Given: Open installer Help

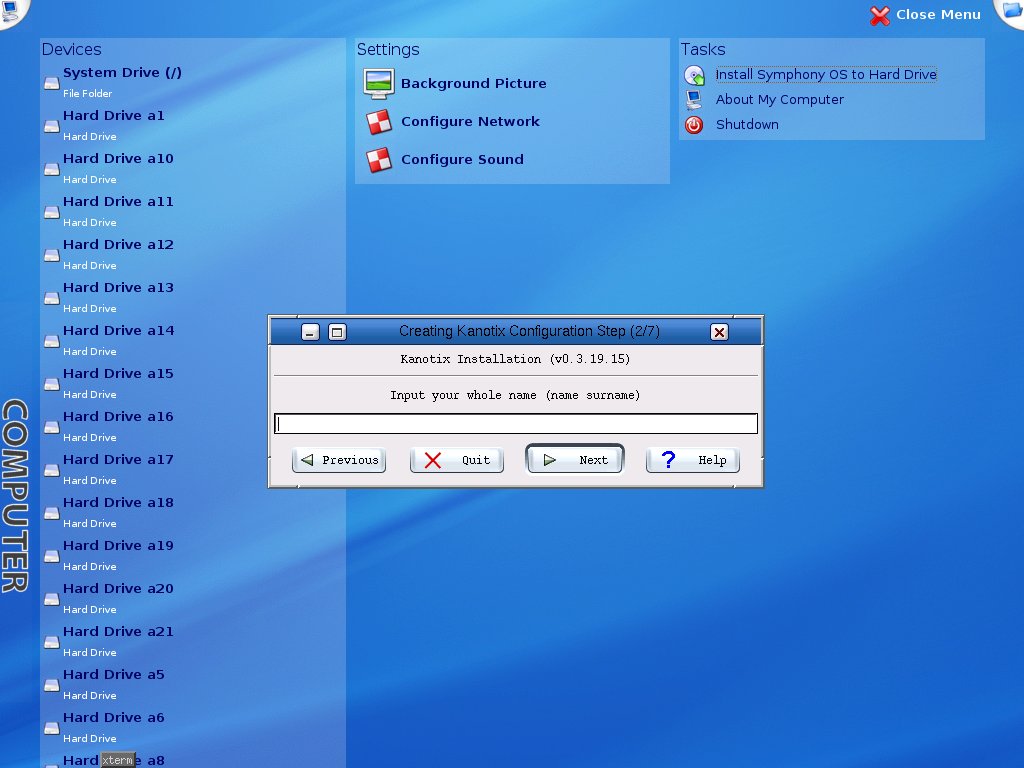Looking at the screenshot, I should (x=693, y=460).
